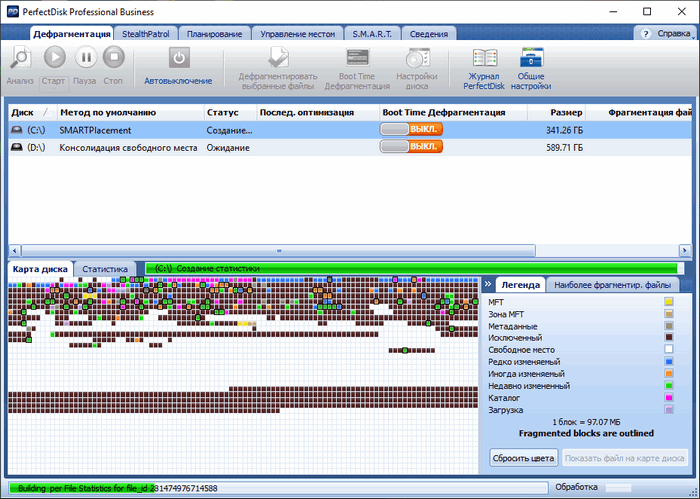This screenshot has width=700, height=499.
Task: Click the 589.71 ГБ size value
Action: click(x=564, y=147)
